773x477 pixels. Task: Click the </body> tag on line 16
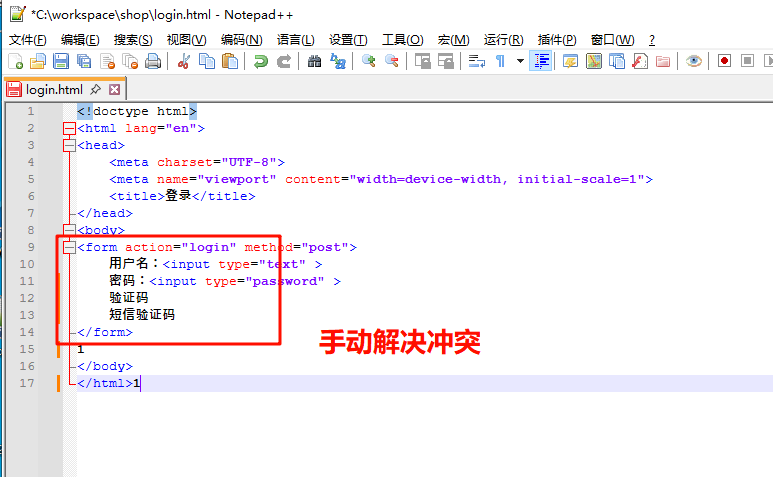pyautogui.click(x=105, y=367)
